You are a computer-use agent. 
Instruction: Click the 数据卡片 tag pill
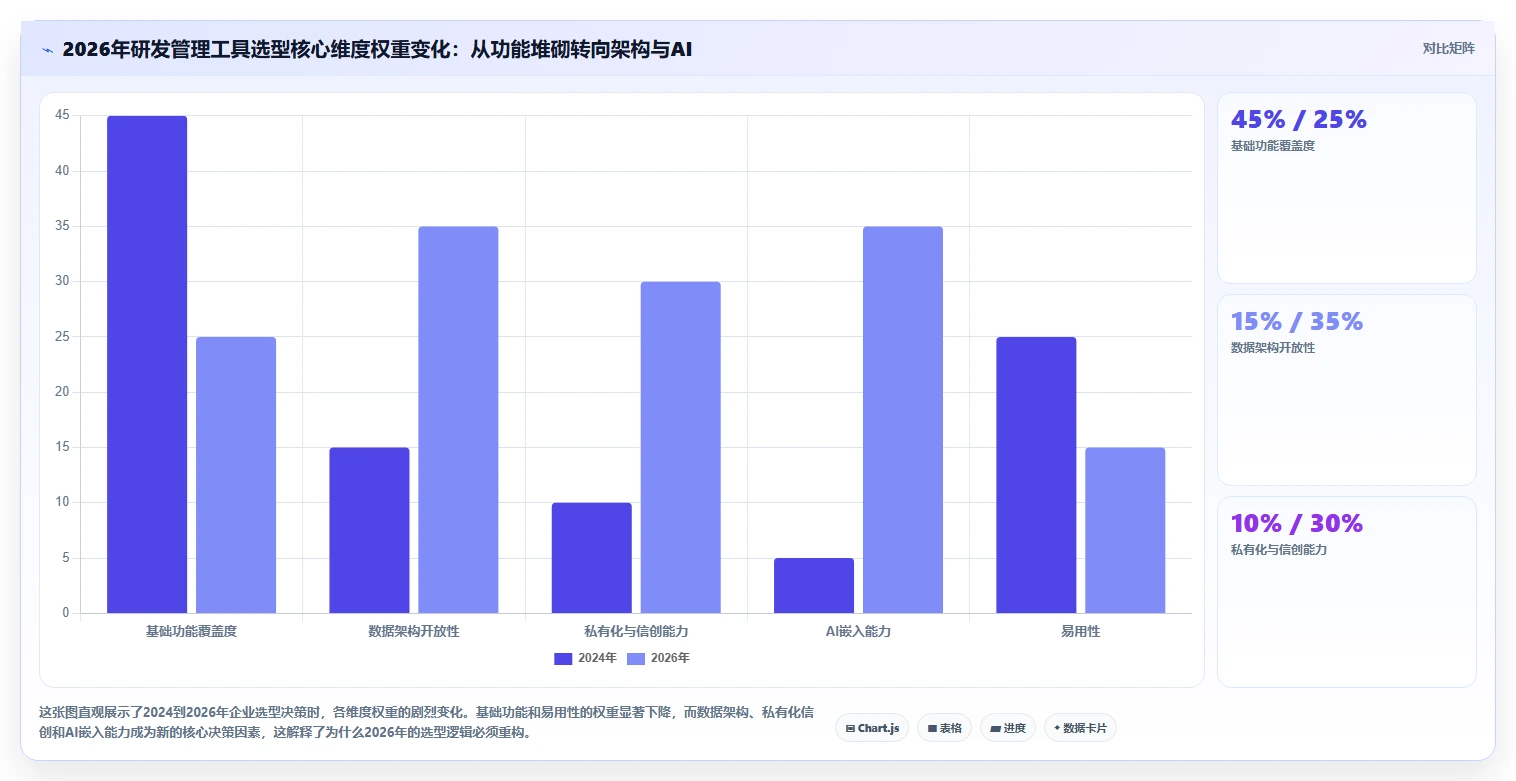coord(1080,728)
